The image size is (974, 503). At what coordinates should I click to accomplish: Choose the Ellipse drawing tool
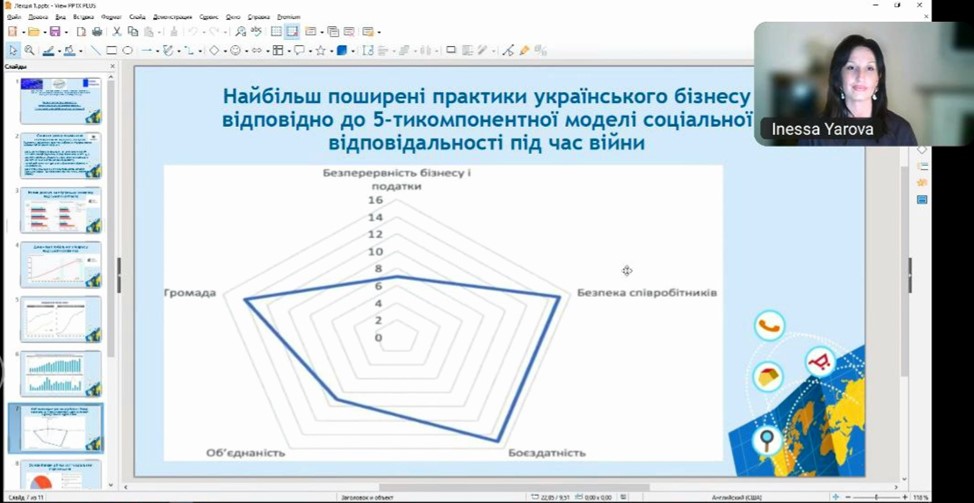point(127,50)
